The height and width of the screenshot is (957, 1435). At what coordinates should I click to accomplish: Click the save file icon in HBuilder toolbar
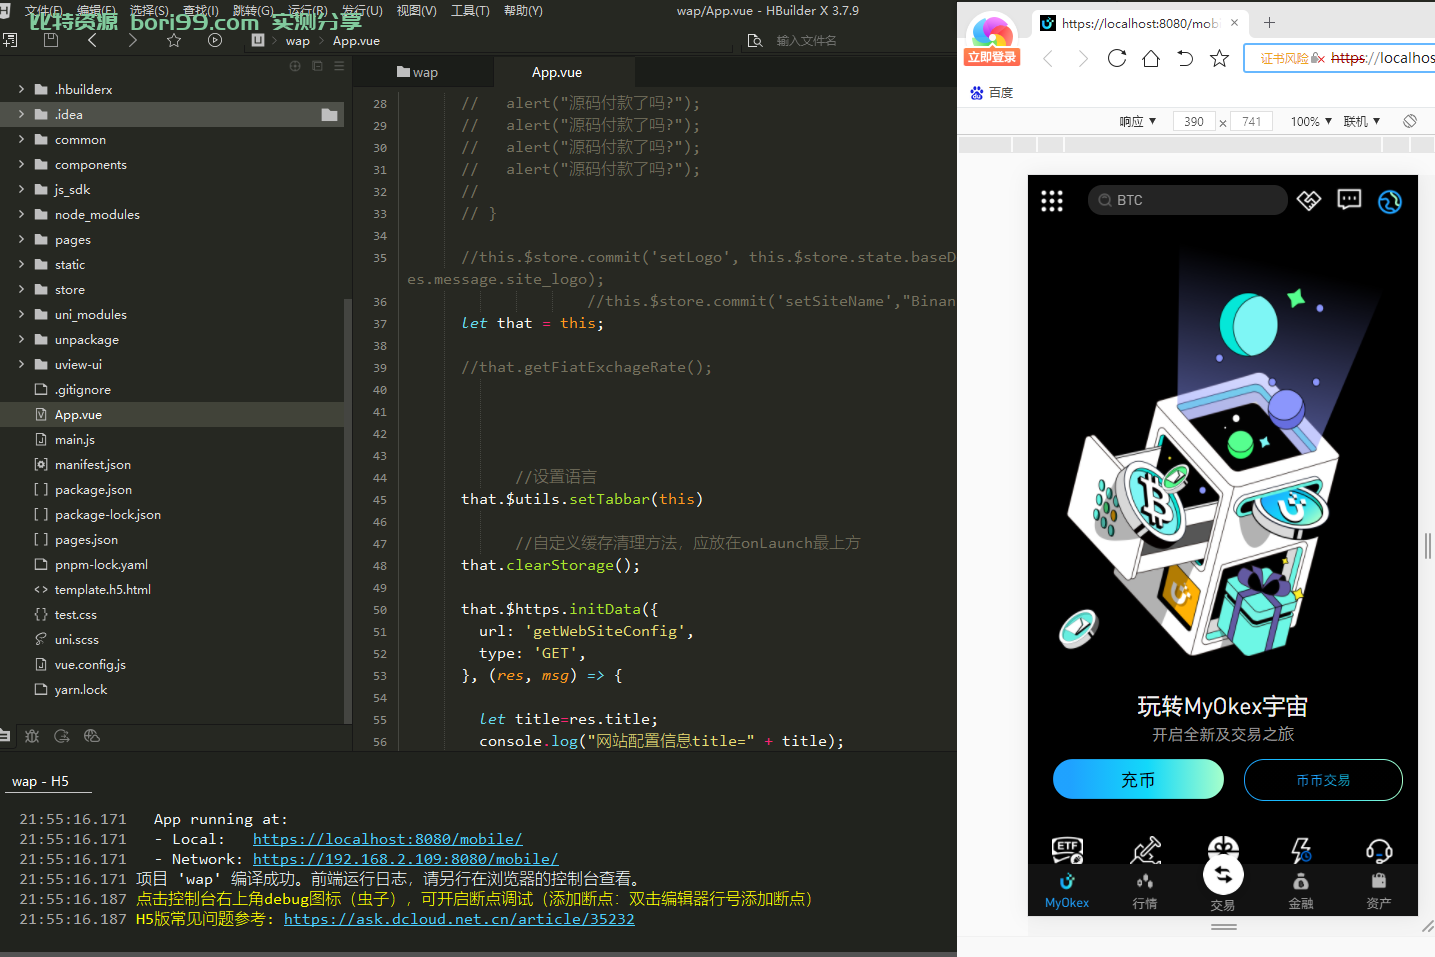tap(51, 40)
